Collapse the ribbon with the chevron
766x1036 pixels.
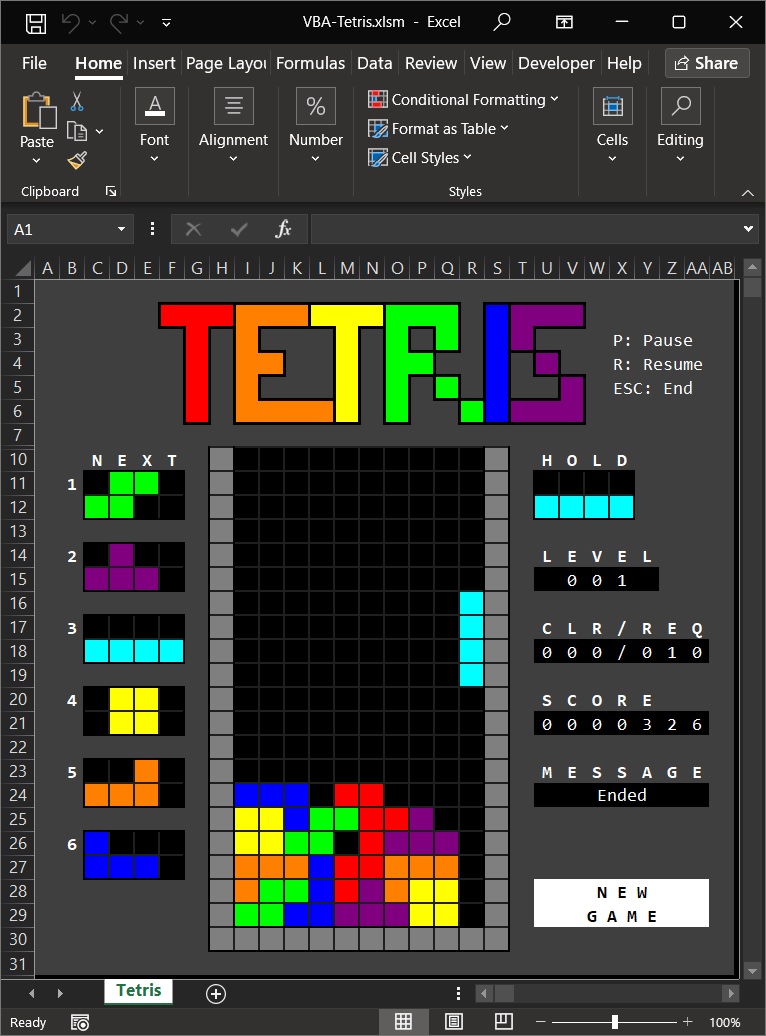pos(747,193)
